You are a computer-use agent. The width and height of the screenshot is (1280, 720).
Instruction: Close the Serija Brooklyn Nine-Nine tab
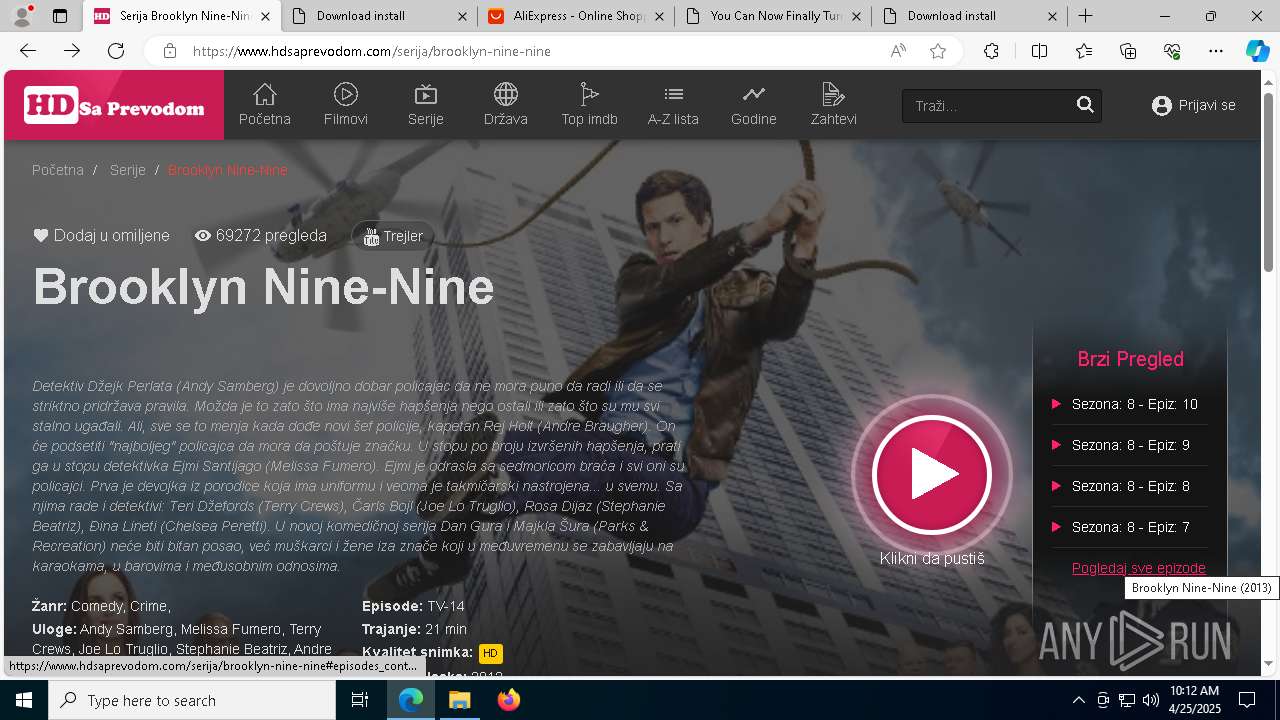265,16
